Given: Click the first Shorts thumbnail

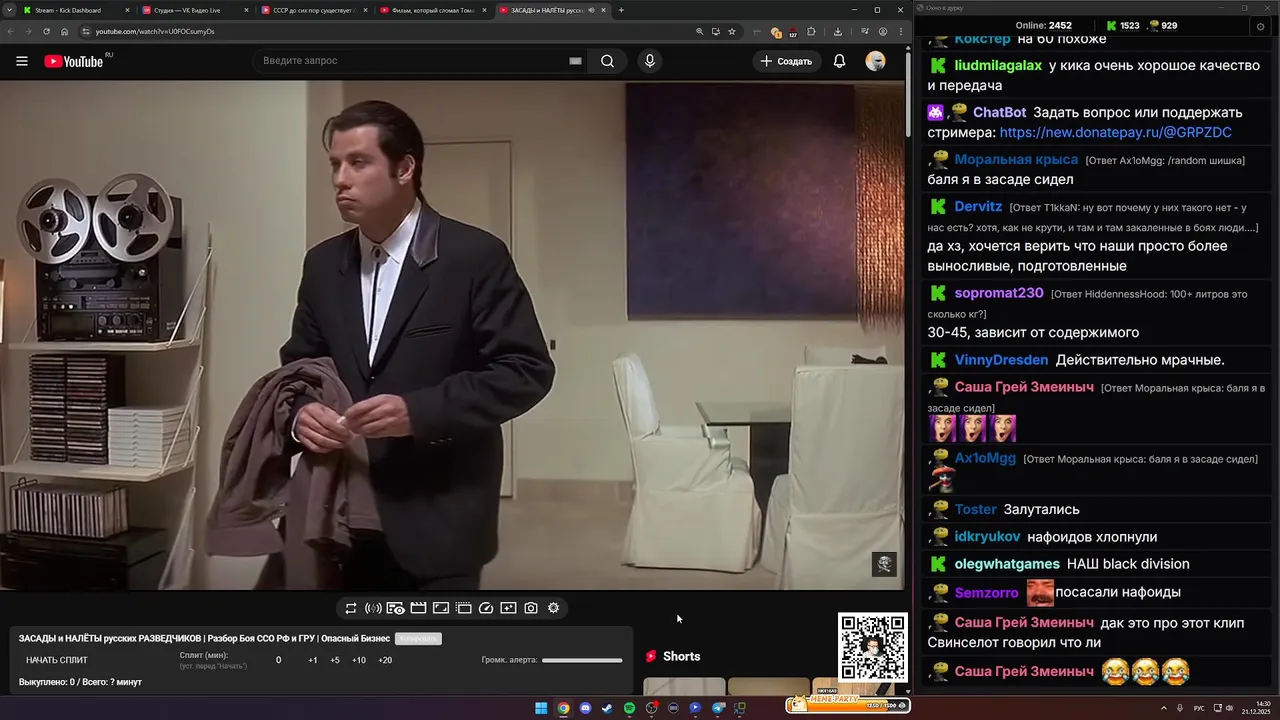Looking at the screenshot, I should 684,687.
